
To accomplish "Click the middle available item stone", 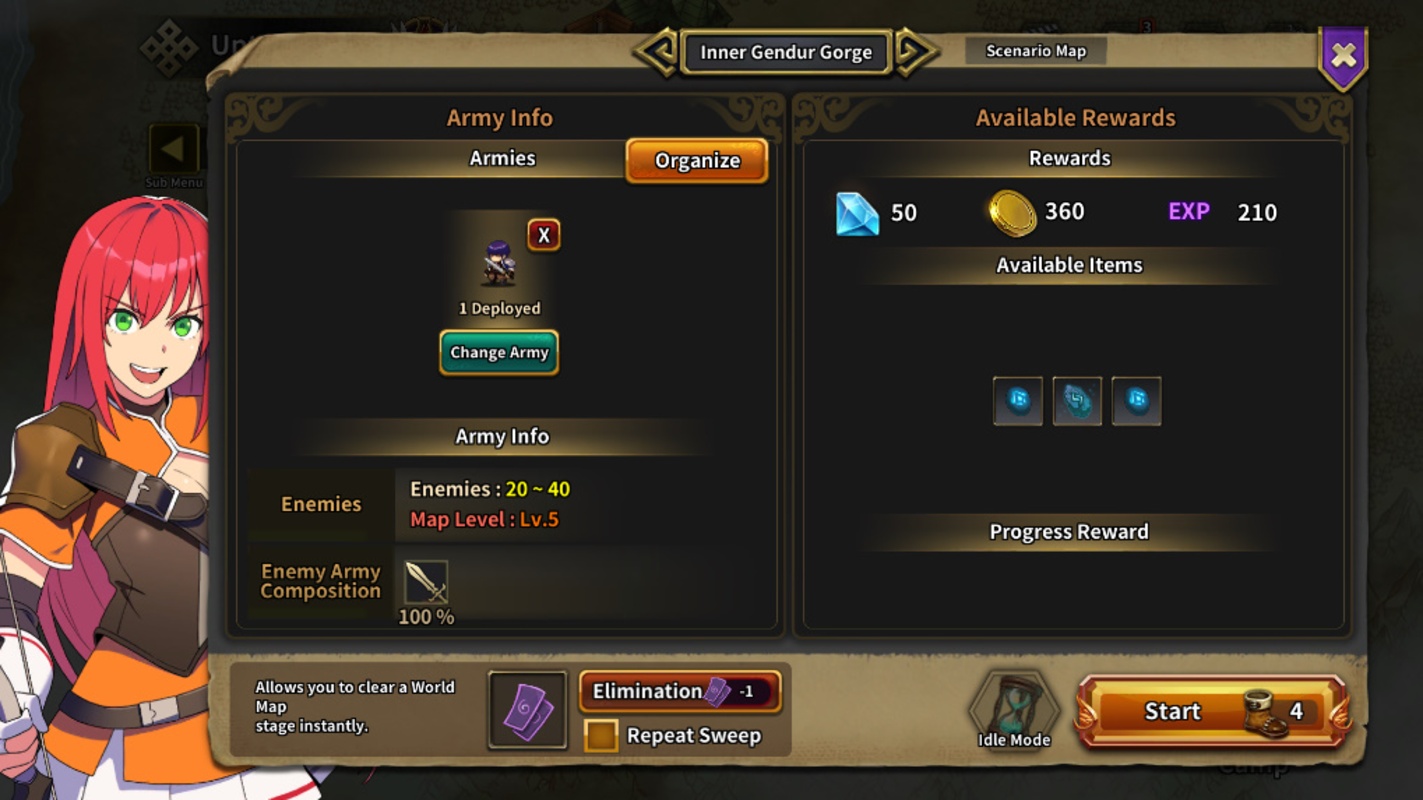I will pyautogui.click(x=1077, y=401).
